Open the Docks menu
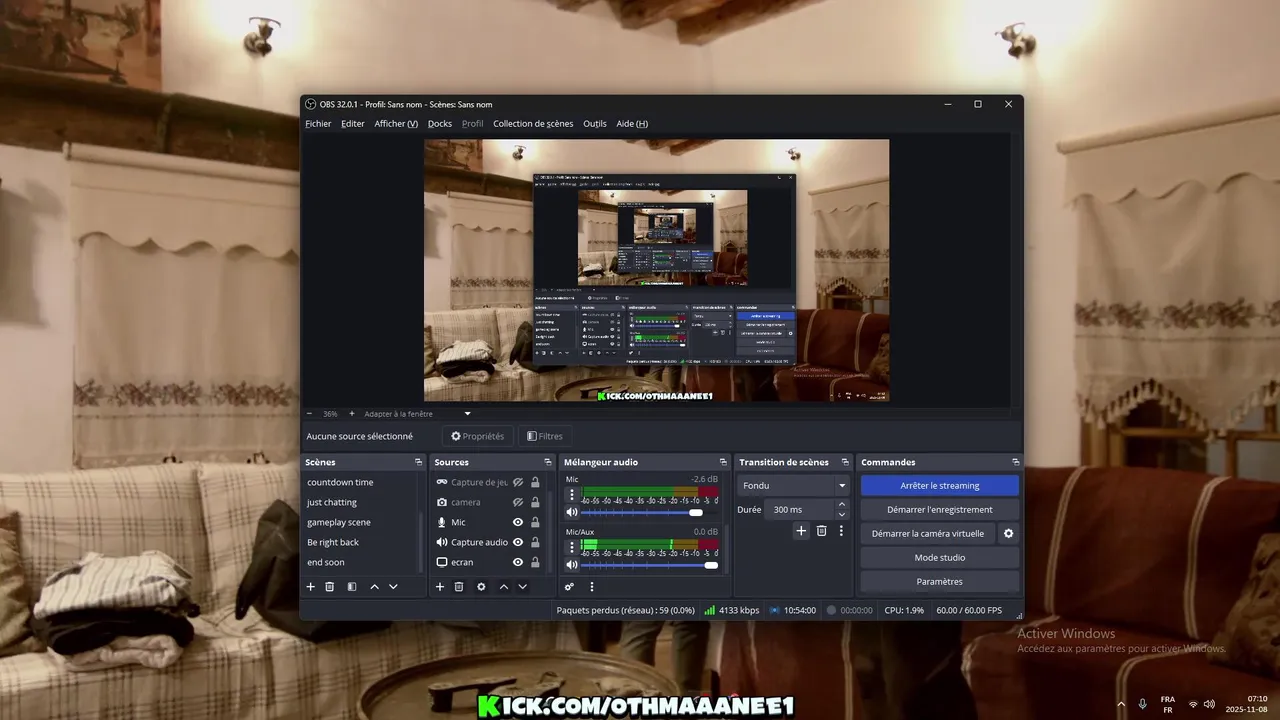 pyautogui.click(x=440, y=124)
